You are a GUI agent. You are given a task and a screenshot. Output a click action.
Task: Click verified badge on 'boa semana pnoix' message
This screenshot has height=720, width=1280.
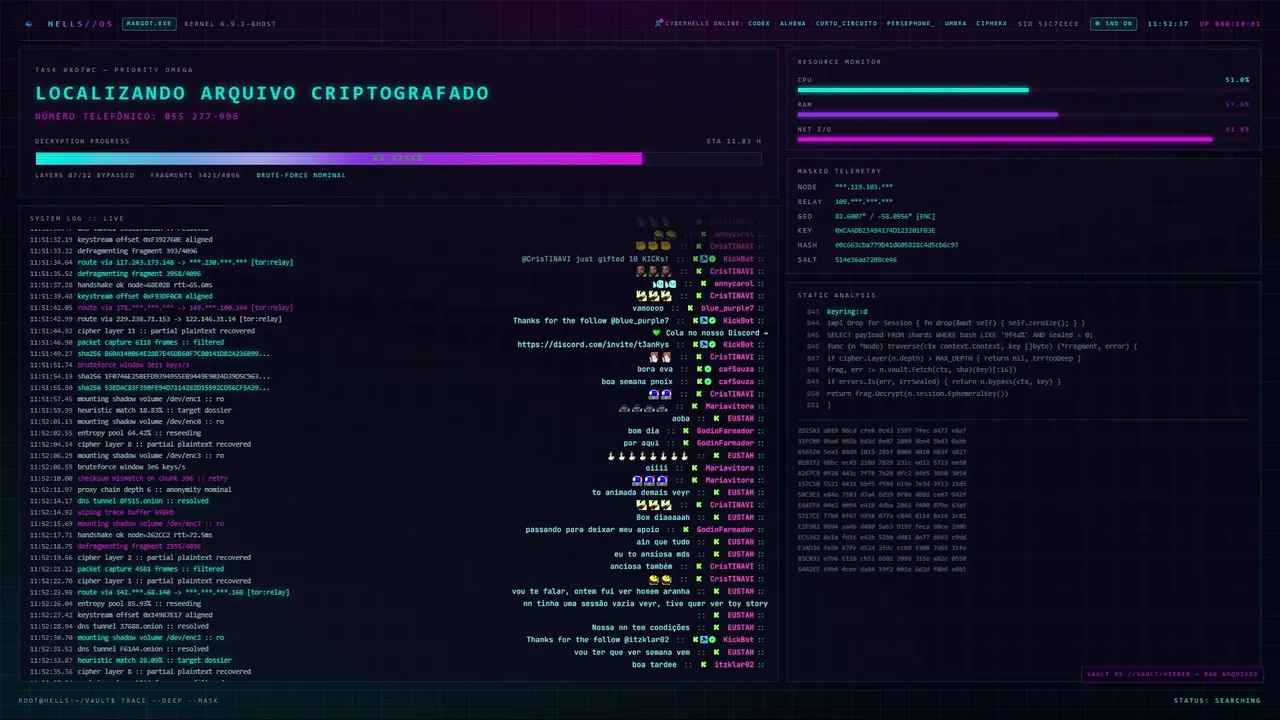click(x=710, y=381)
